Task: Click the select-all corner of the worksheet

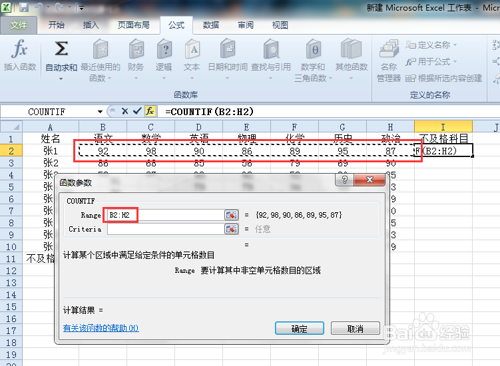Action: point(12,127)
